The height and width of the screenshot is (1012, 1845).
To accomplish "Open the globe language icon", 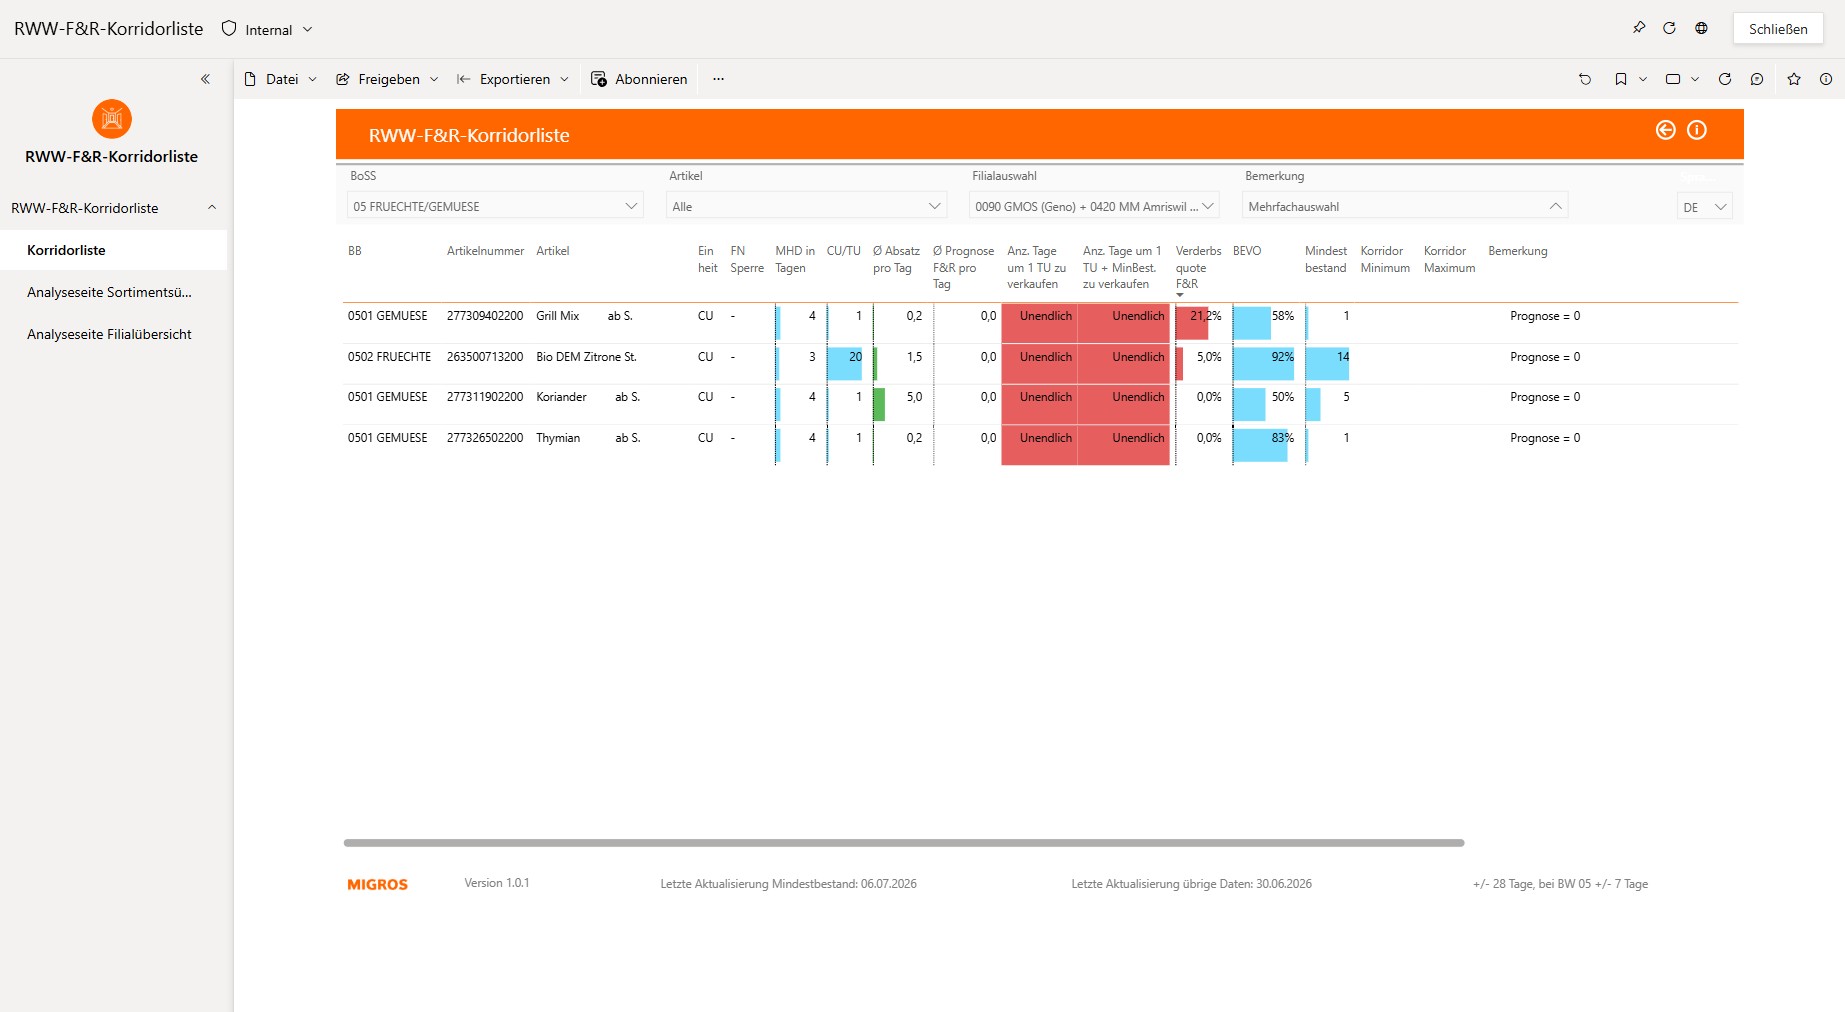I will click(1701, 28).
